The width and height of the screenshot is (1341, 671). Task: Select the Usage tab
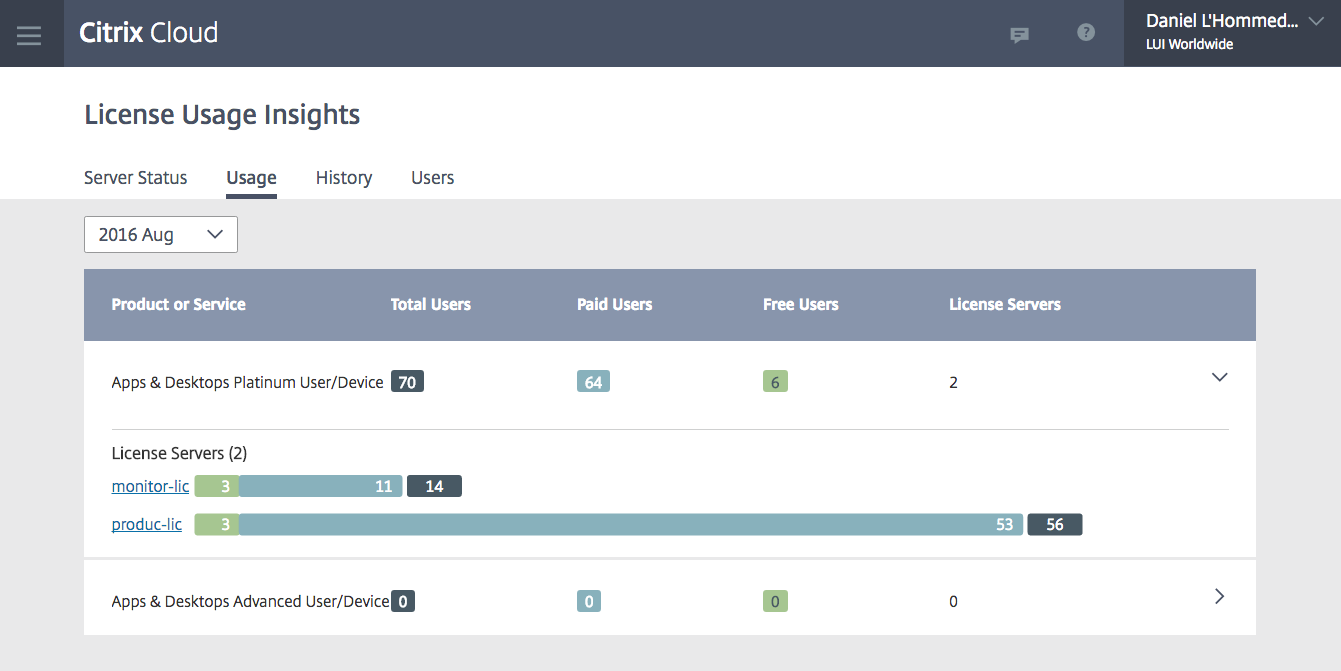[251, 178]
